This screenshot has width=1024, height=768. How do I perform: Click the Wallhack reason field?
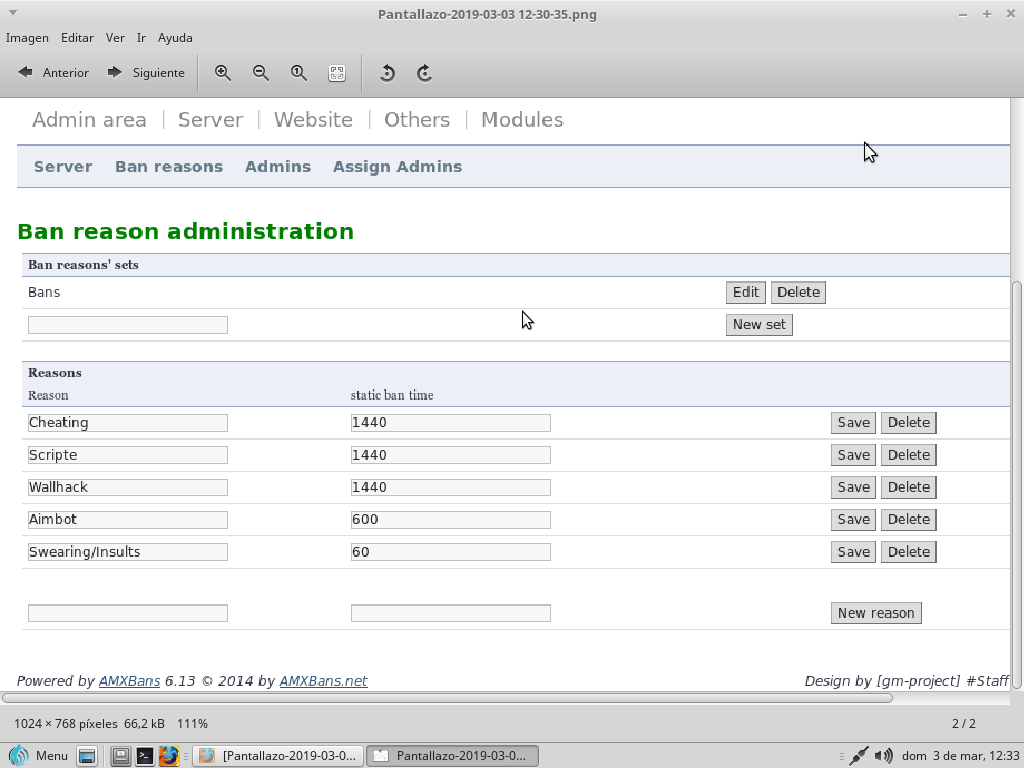(128, 487)
